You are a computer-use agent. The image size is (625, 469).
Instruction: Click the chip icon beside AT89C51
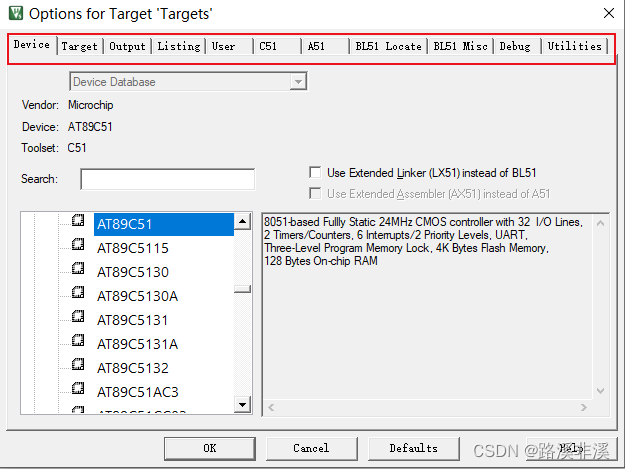pyautogui.click(x=78, y=220)
